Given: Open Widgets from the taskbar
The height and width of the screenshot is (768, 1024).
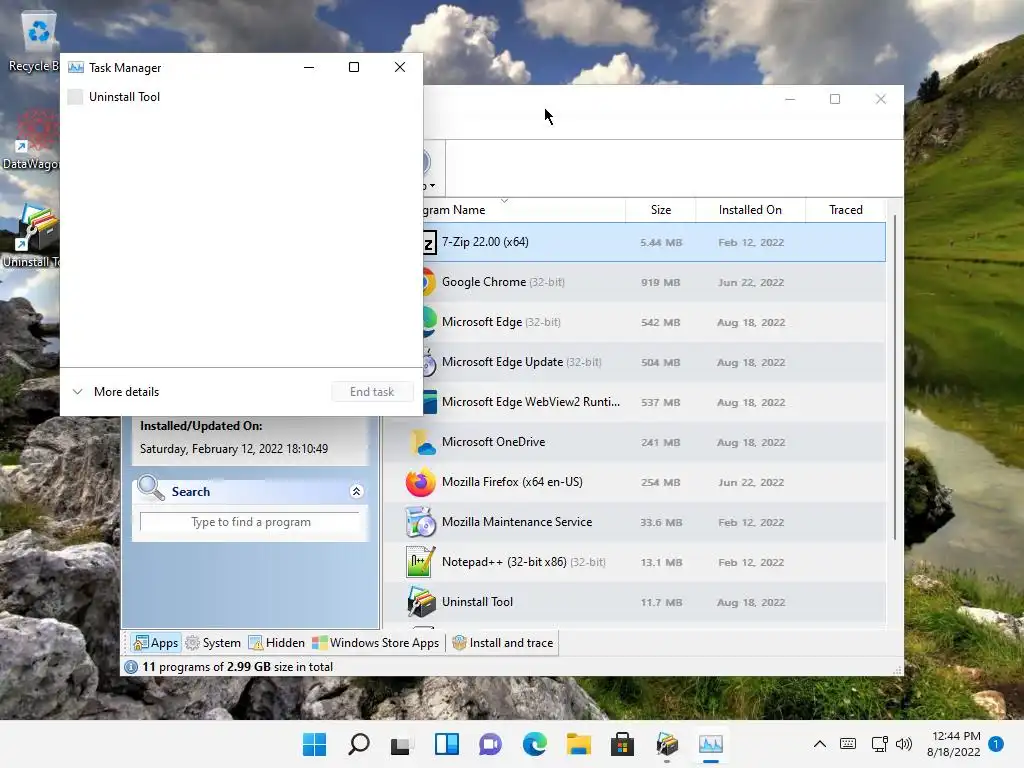Looking at the screenshot, I should (x=447, y=744).
